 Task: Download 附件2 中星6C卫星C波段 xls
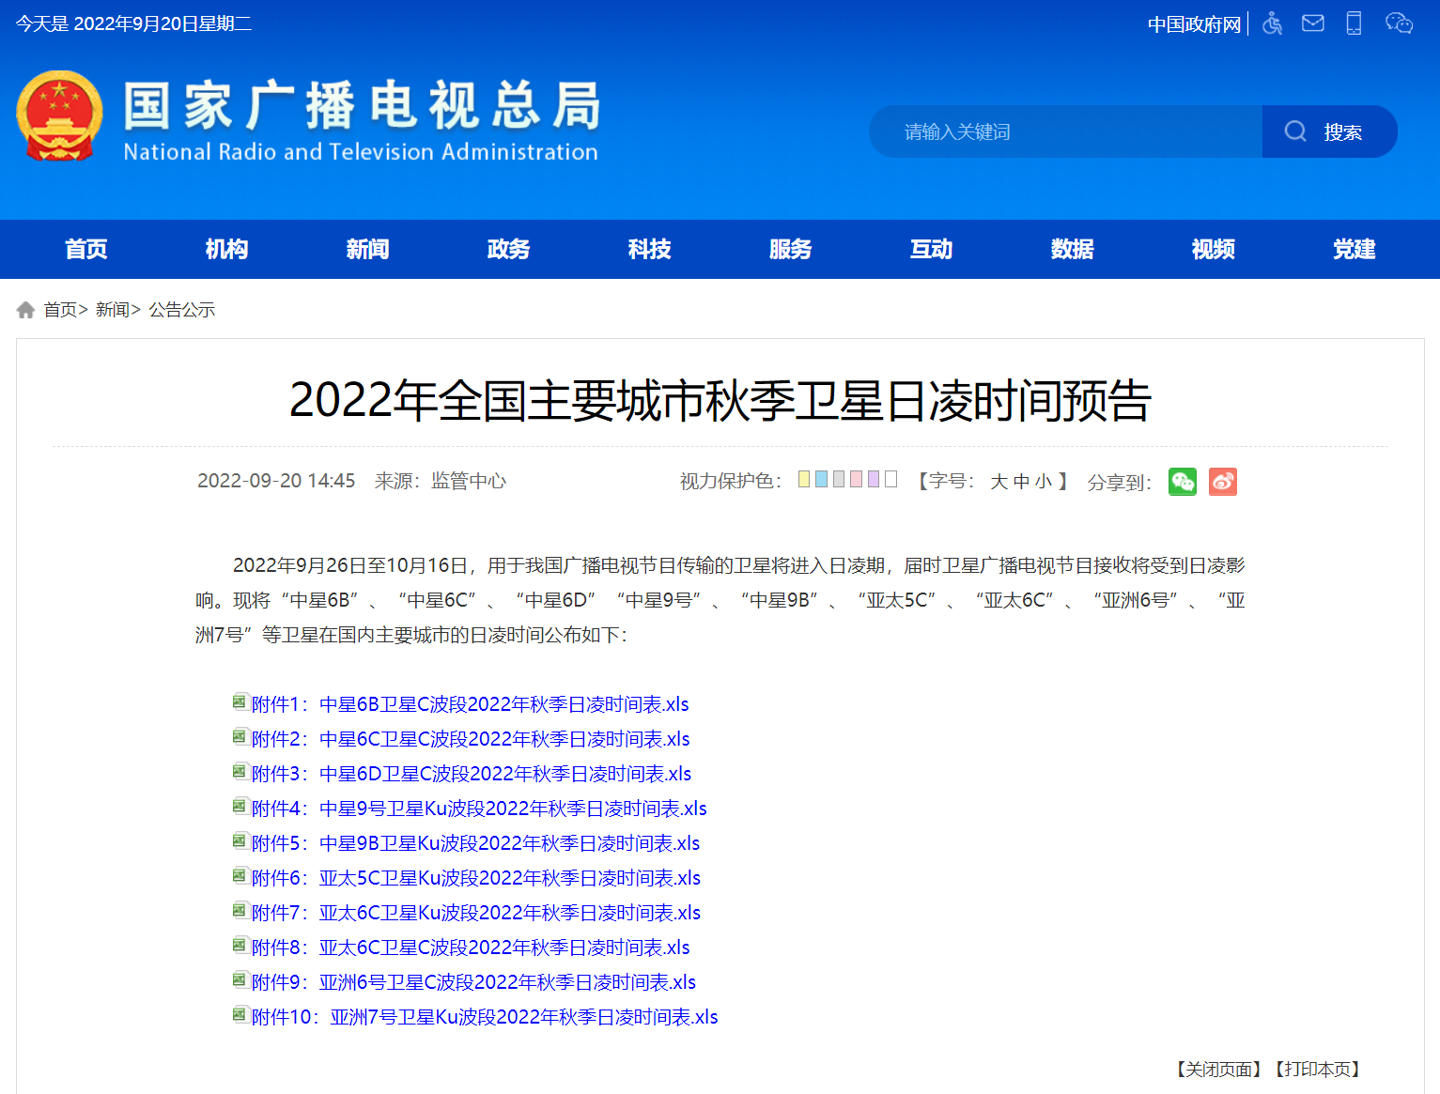[471, 739]
